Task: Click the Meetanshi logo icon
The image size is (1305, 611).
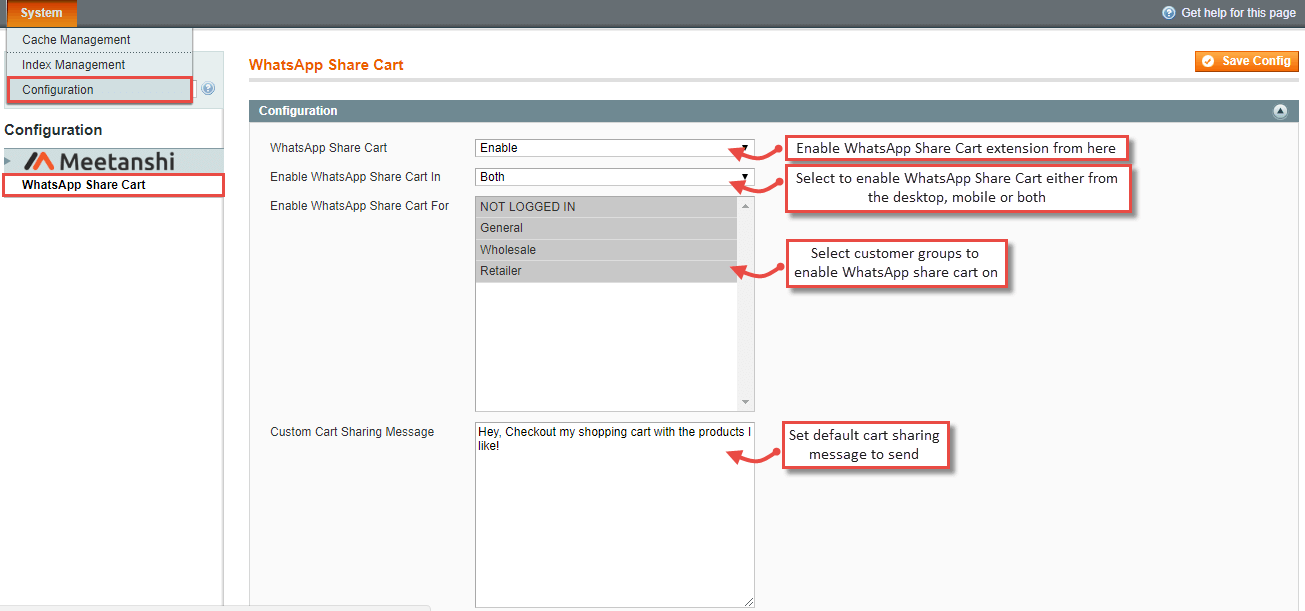Action: 39,161
